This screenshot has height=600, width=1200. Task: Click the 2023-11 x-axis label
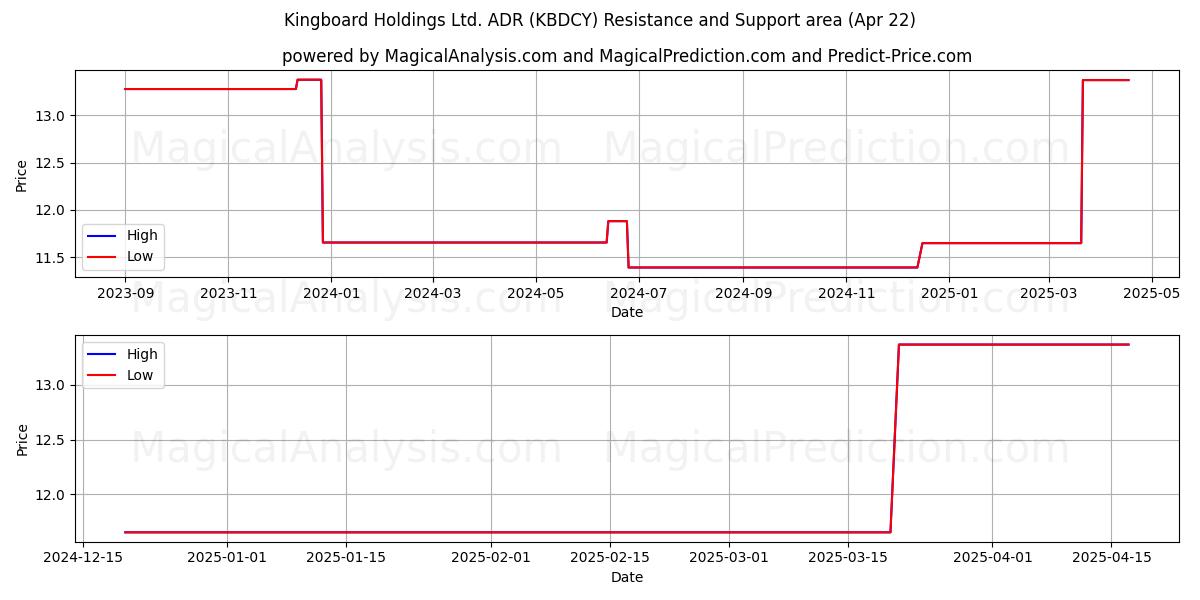coord(228,293)
